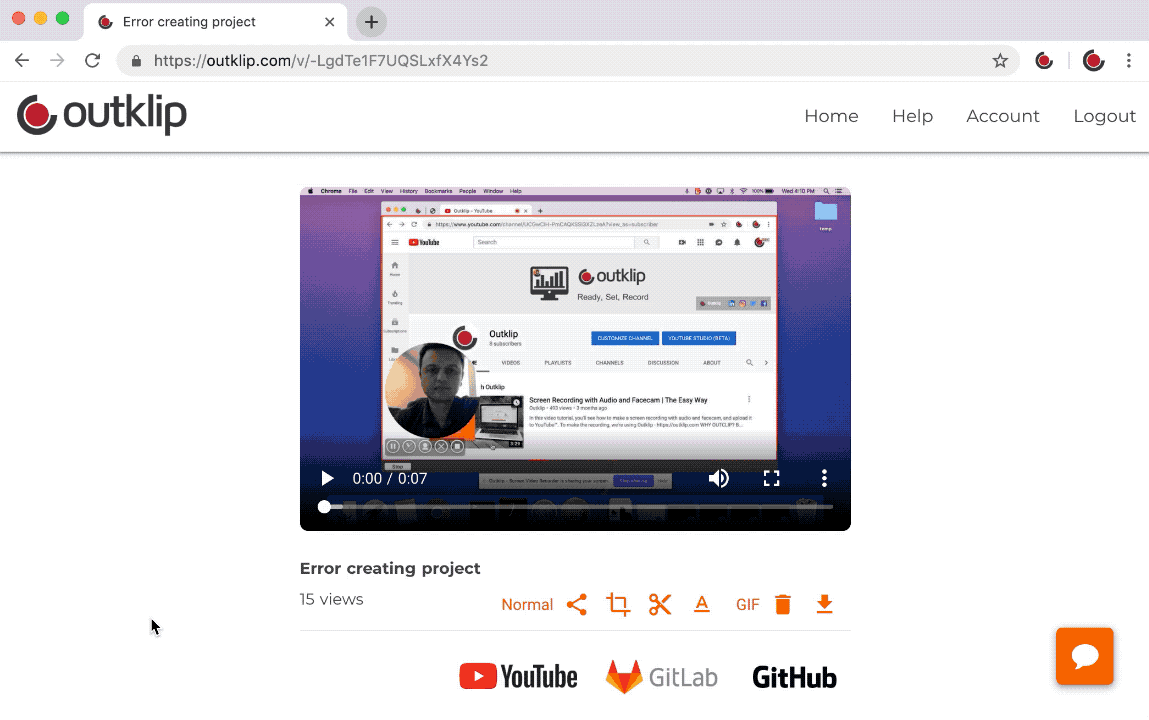The image size is (1149, 720).
Task: Click the GitLab logo
Action: click(662, 677)
